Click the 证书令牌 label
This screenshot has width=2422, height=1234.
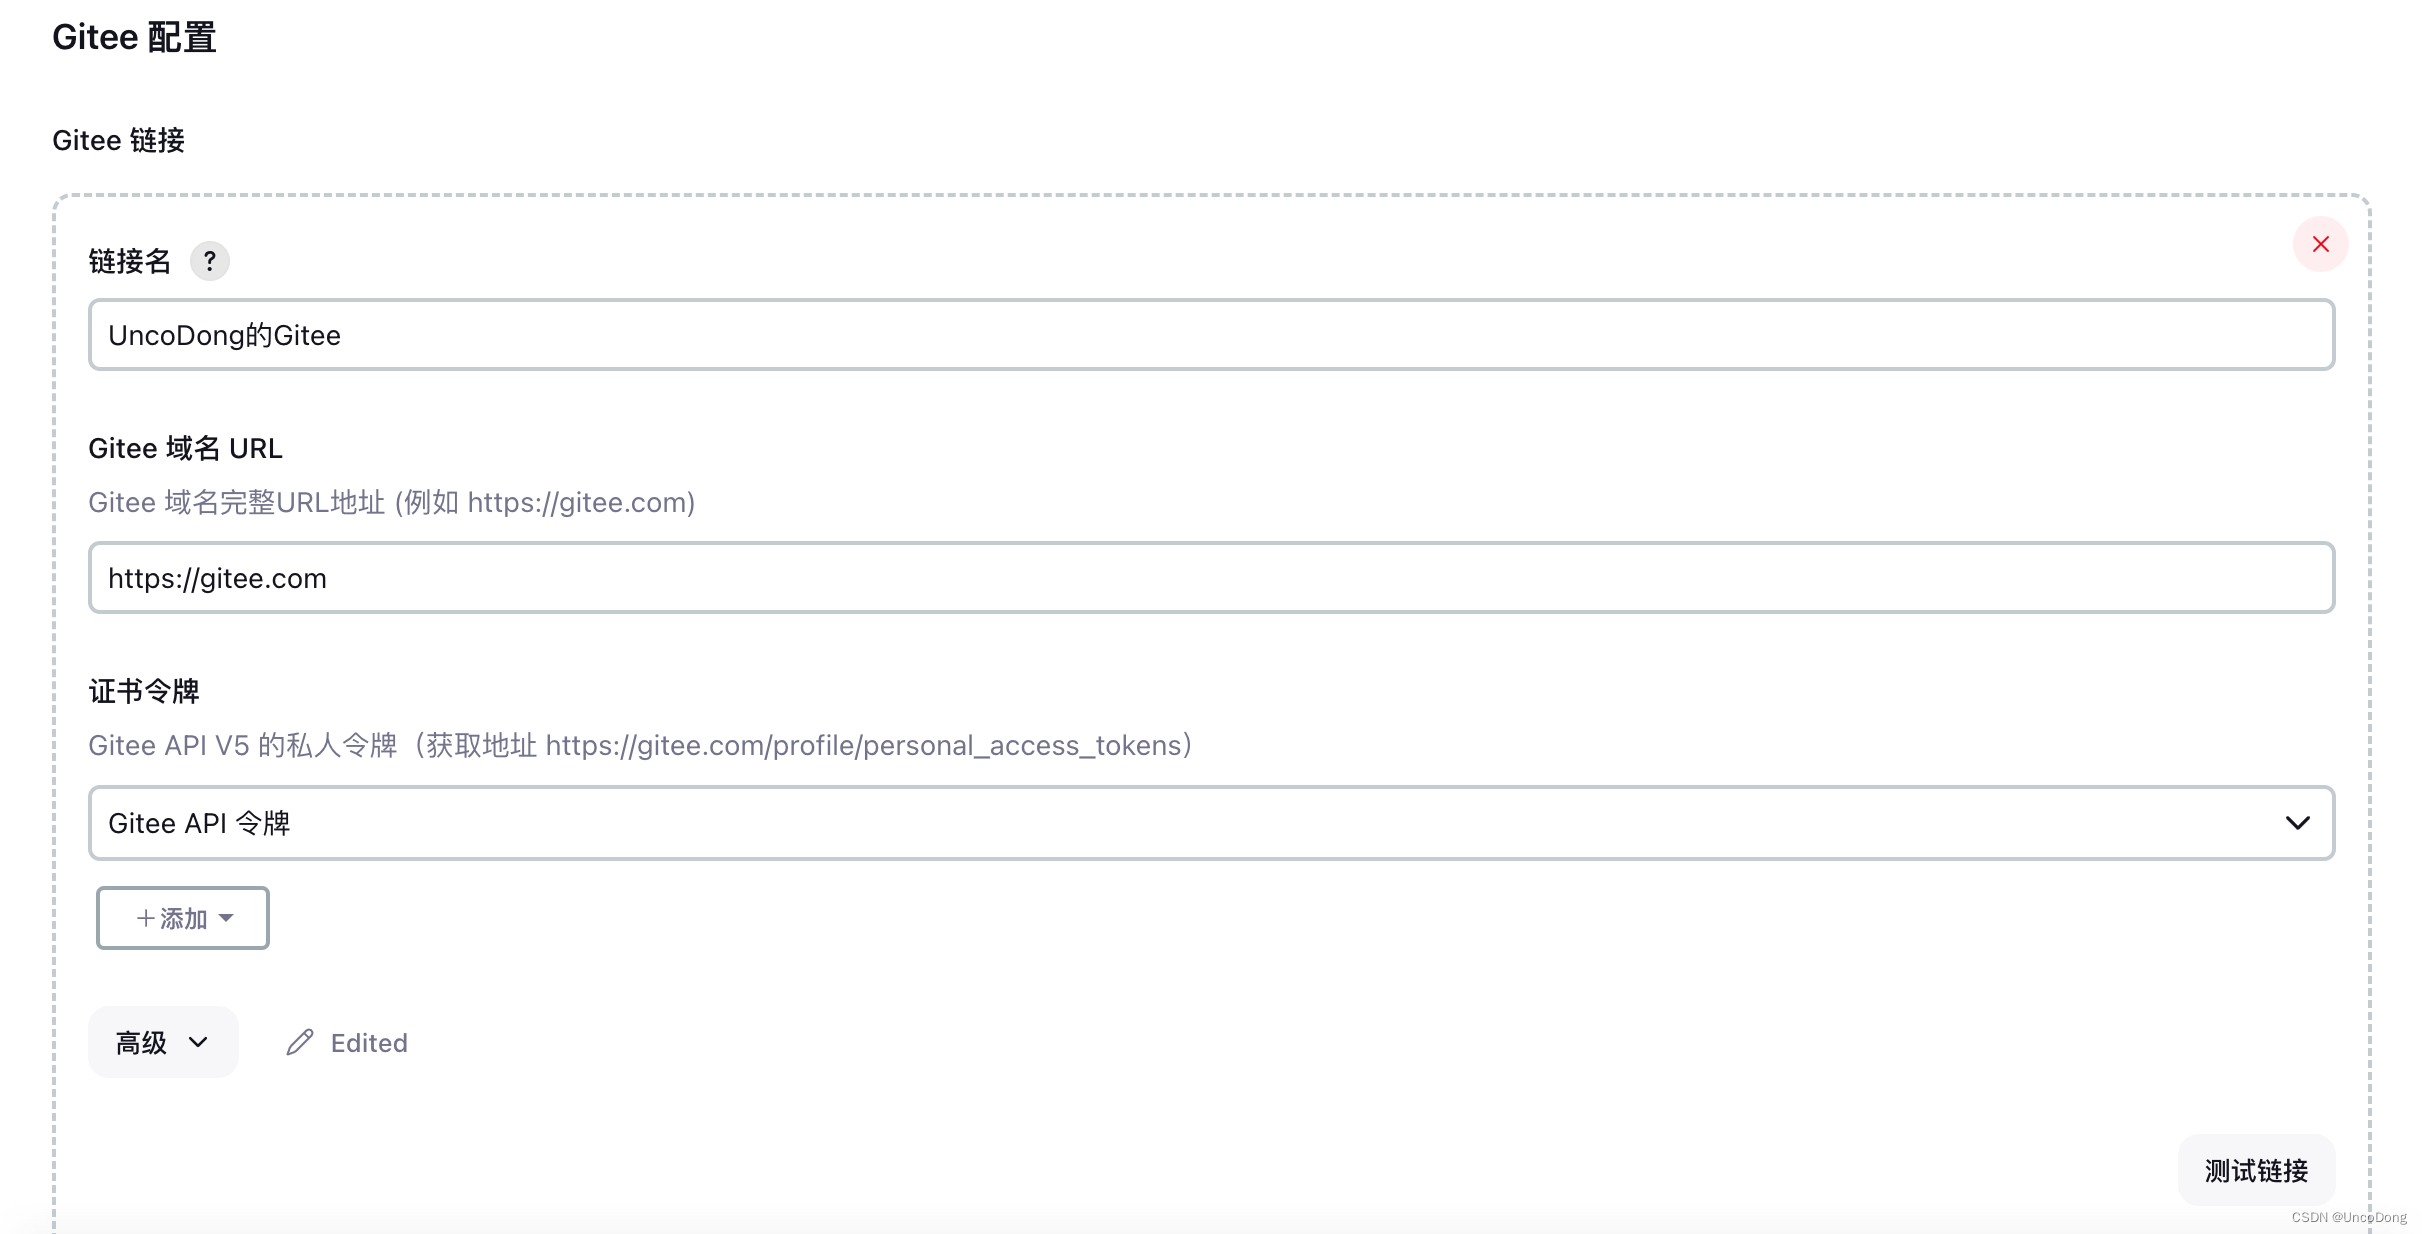coord(144,691)
